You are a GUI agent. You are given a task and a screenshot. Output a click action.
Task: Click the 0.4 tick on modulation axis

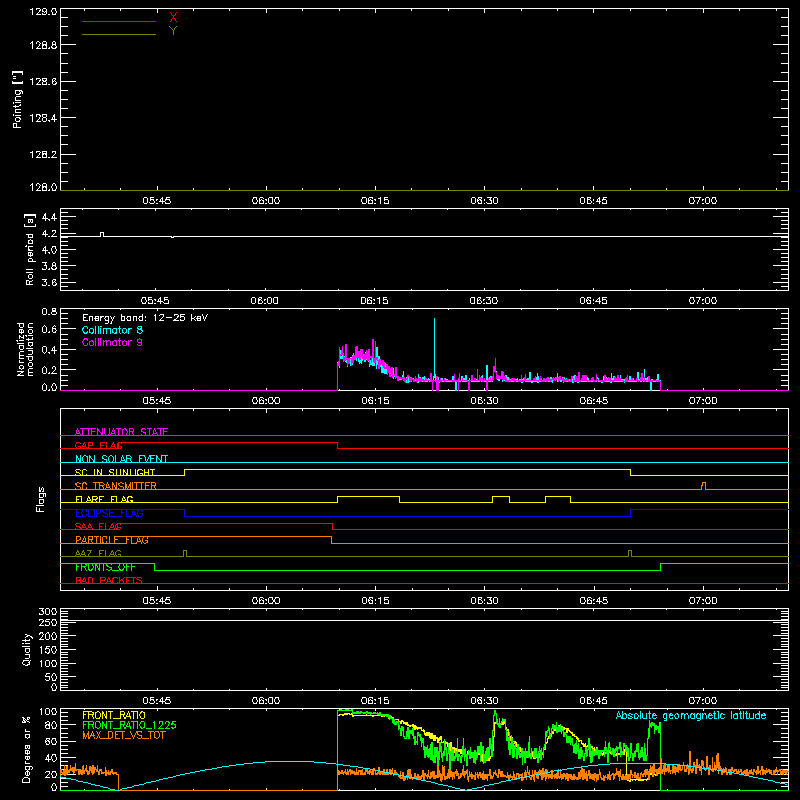(x=49, y=350)
